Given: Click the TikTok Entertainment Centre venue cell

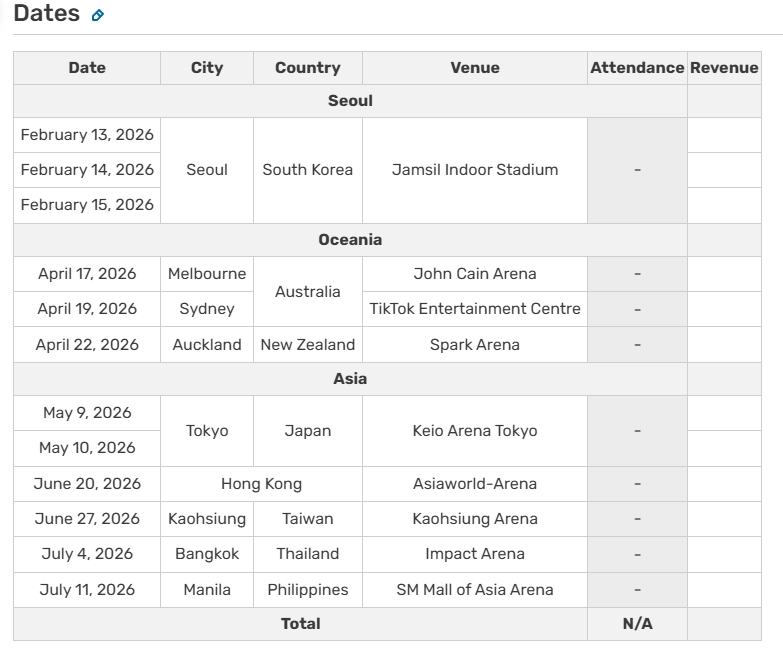Looking at the screenshot, I should pos(475,309).
